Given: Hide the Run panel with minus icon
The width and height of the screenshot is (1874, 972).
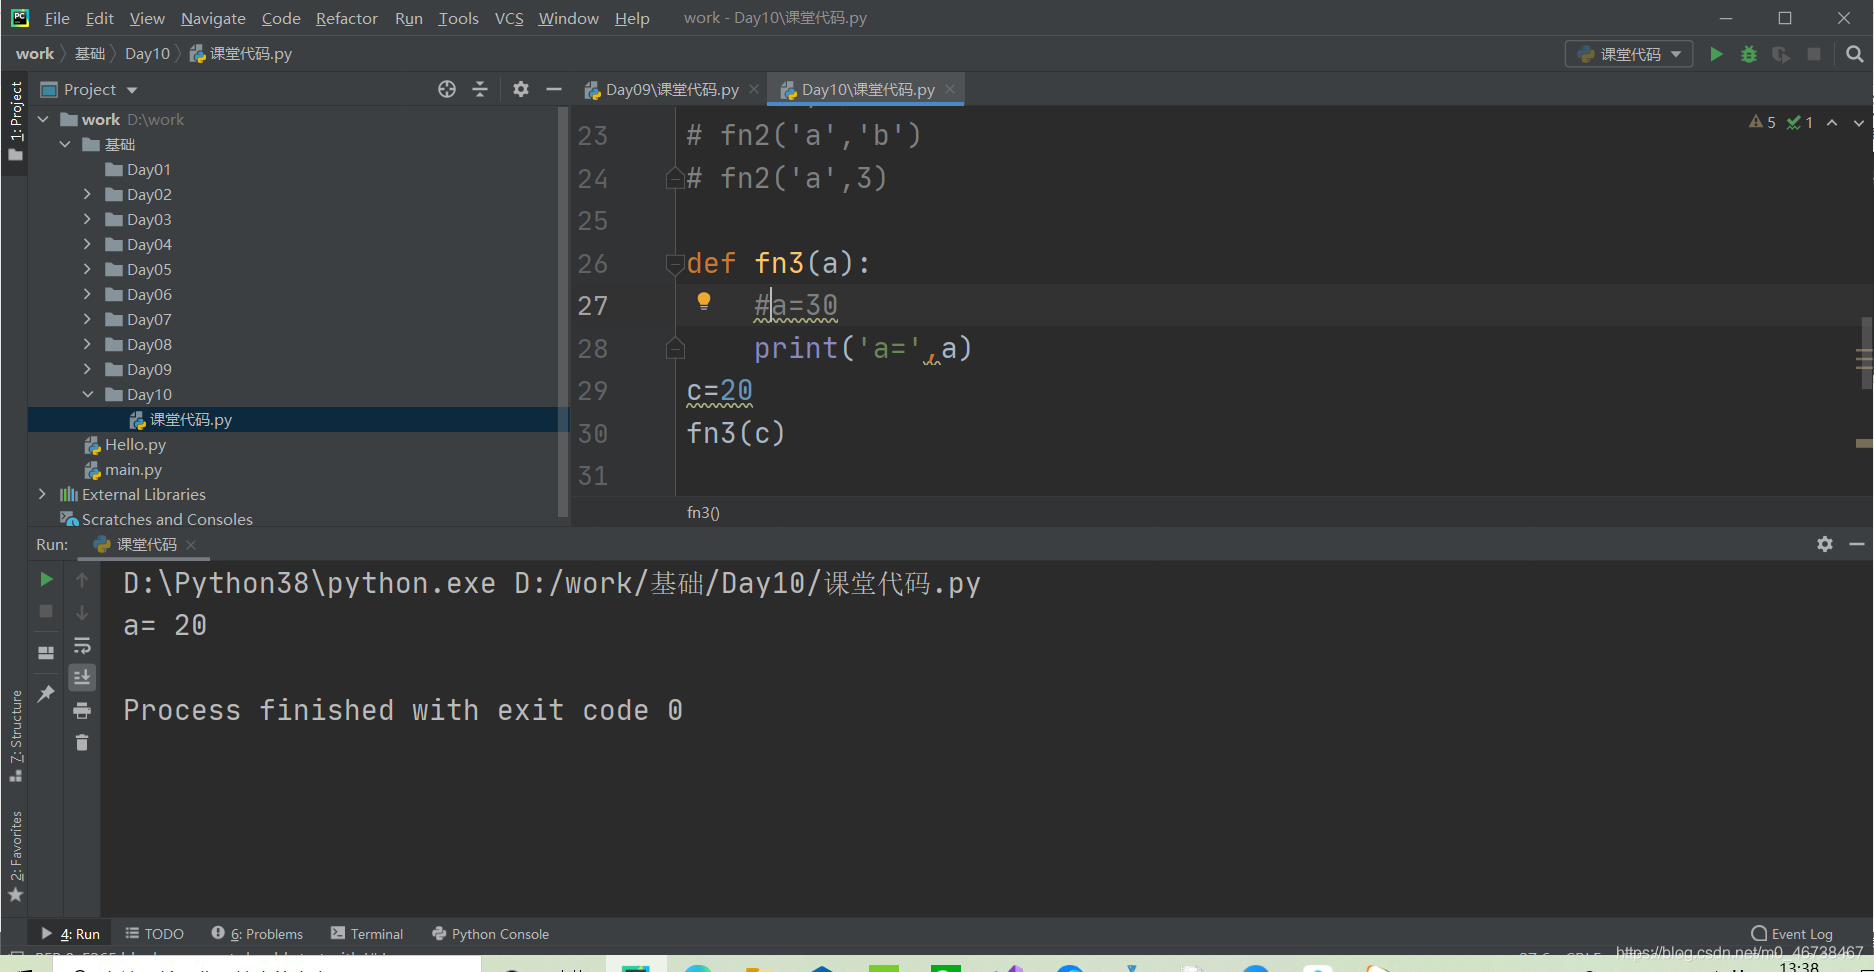Looking at the screenshot, I should tap(1857, 544).
